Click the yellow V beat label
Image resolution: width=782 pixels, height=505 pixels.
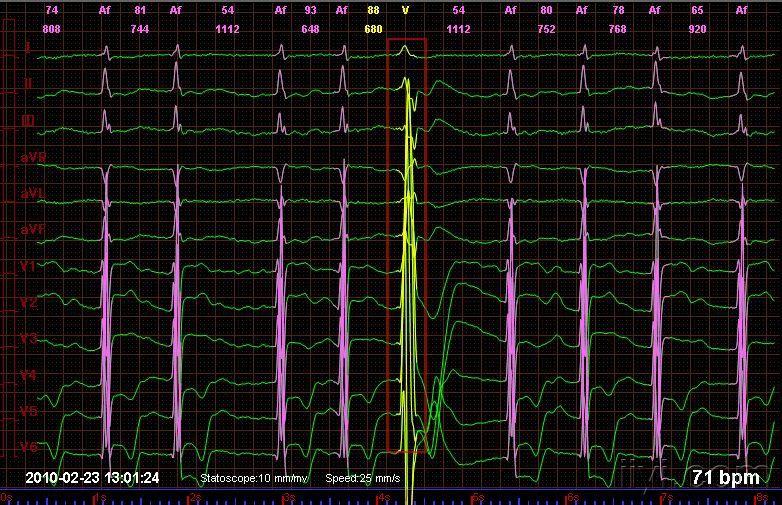pyautogui.click(x=405, y=10)
